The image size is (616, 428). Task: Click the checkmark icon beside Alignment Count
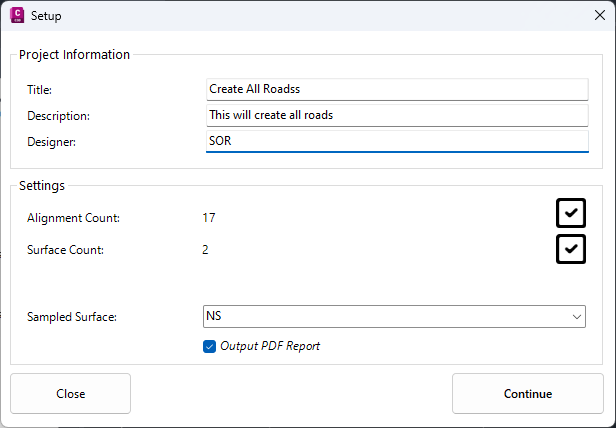(x=570, y=213)
